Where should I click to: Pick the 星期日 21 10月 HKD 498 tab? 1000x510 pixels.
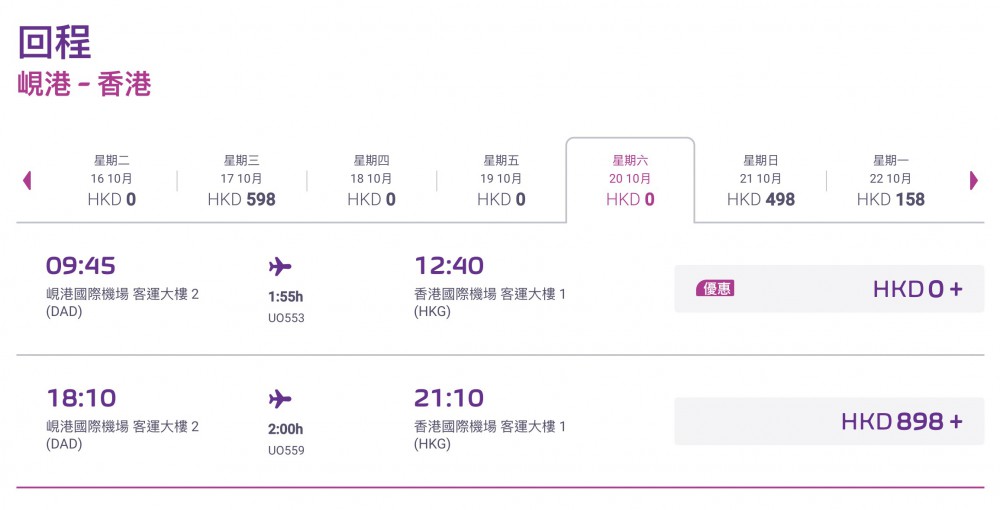point(761,180)
